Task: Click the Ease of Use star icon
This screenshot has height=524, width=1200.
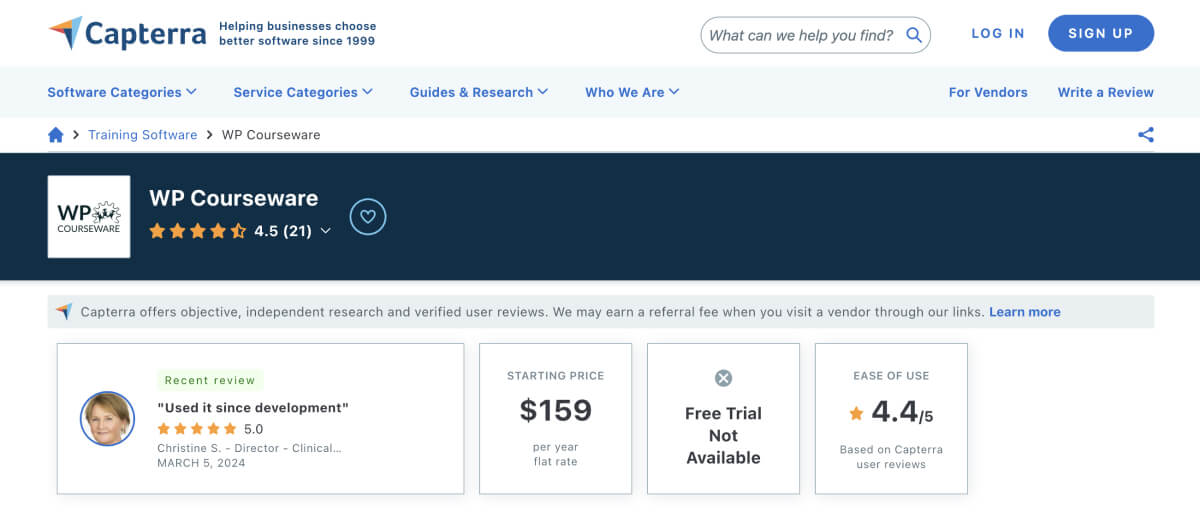Action: [x=856, y=413]
